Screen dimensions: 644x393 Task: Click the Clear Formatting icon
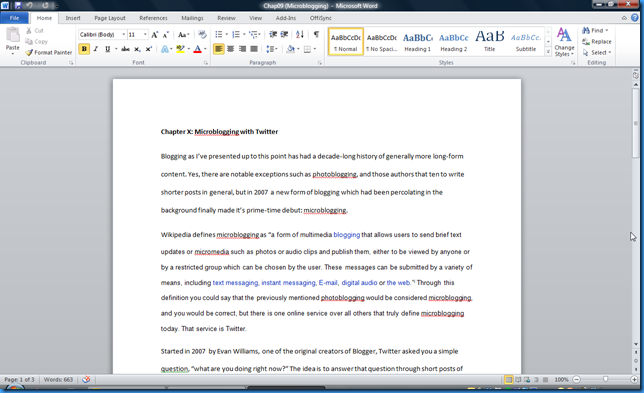pyautogui.click(x=202, y=34)
